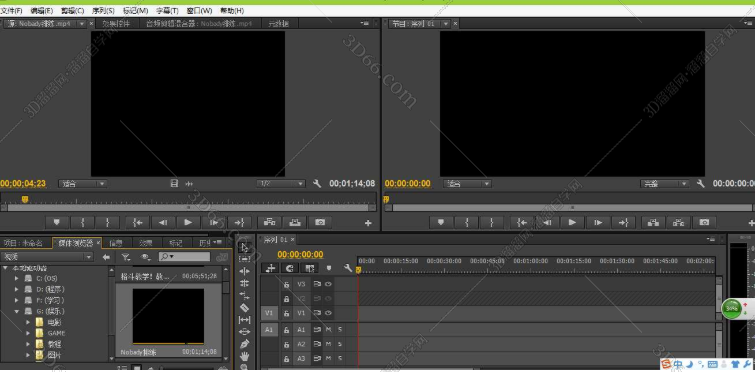The width and height of the screenshot is (755, 372).
Task: Toggle Linked Selection button in timeline
Action: 309,268
